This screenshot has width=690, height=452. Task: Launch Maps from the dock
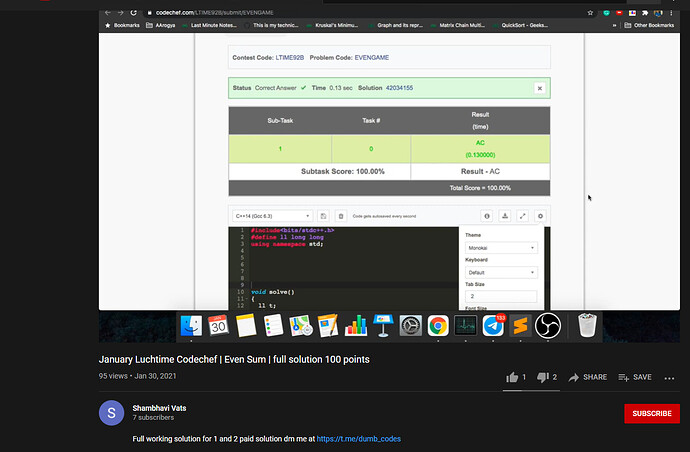tap(301, 326)
